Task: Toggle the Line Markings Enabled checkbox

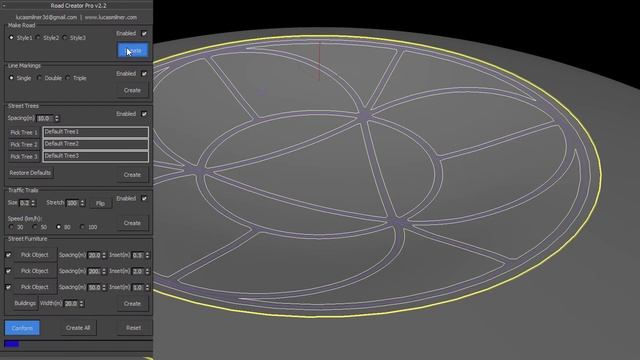Action: [144, 74]
